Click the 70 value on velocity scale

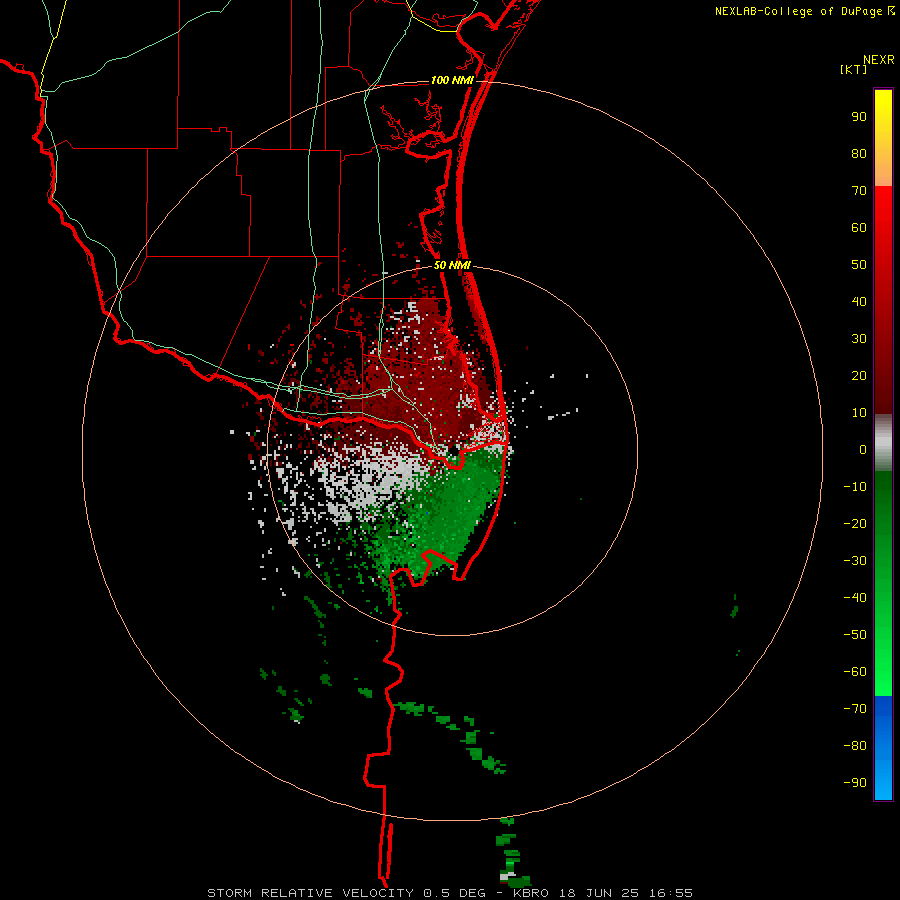pyautogui.click(x=859, y=191)
